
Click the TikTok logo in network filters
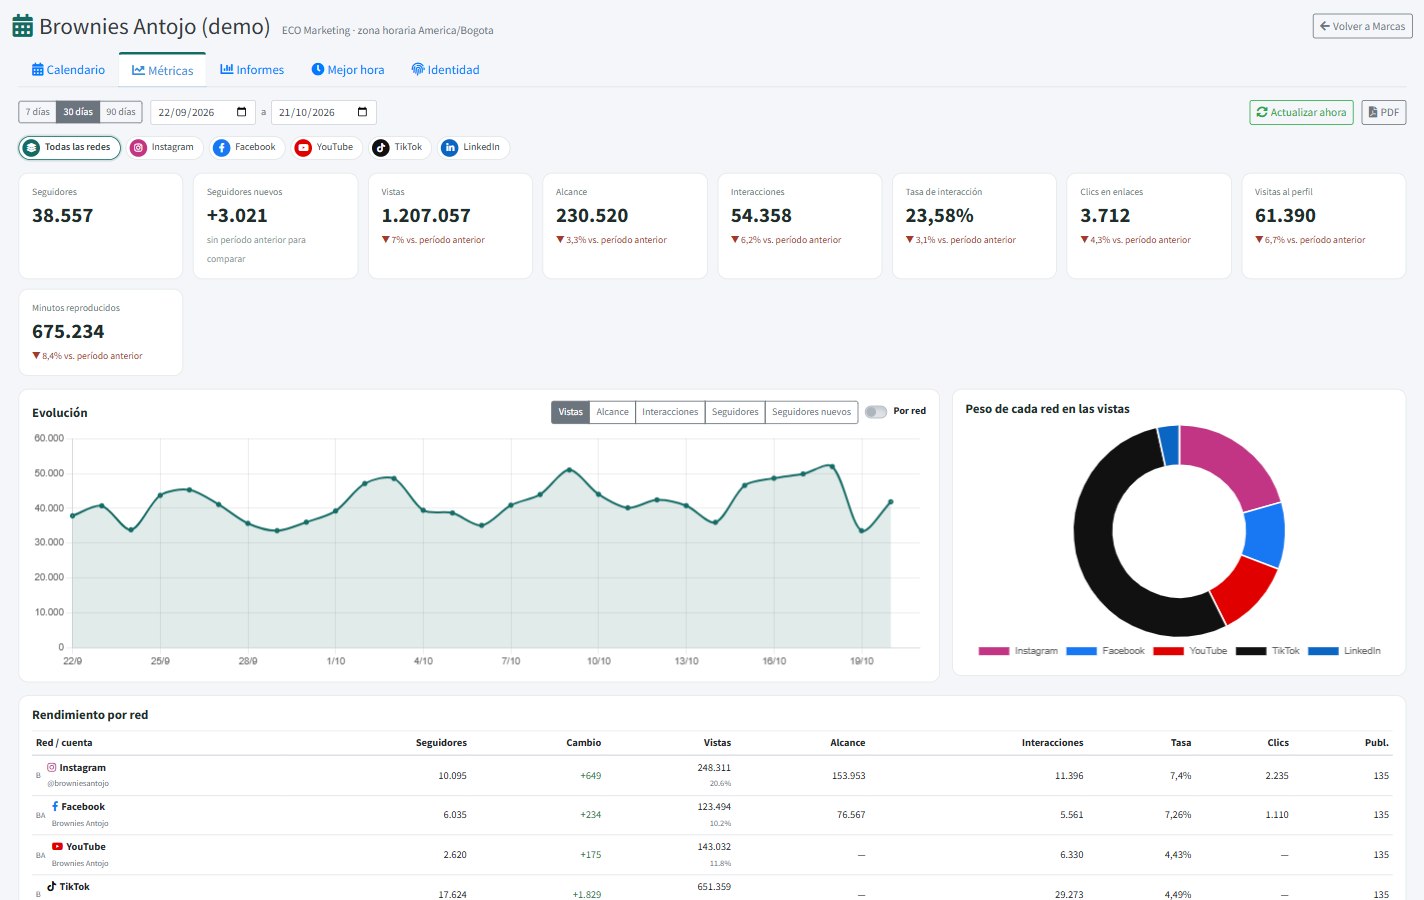[381, 148]
